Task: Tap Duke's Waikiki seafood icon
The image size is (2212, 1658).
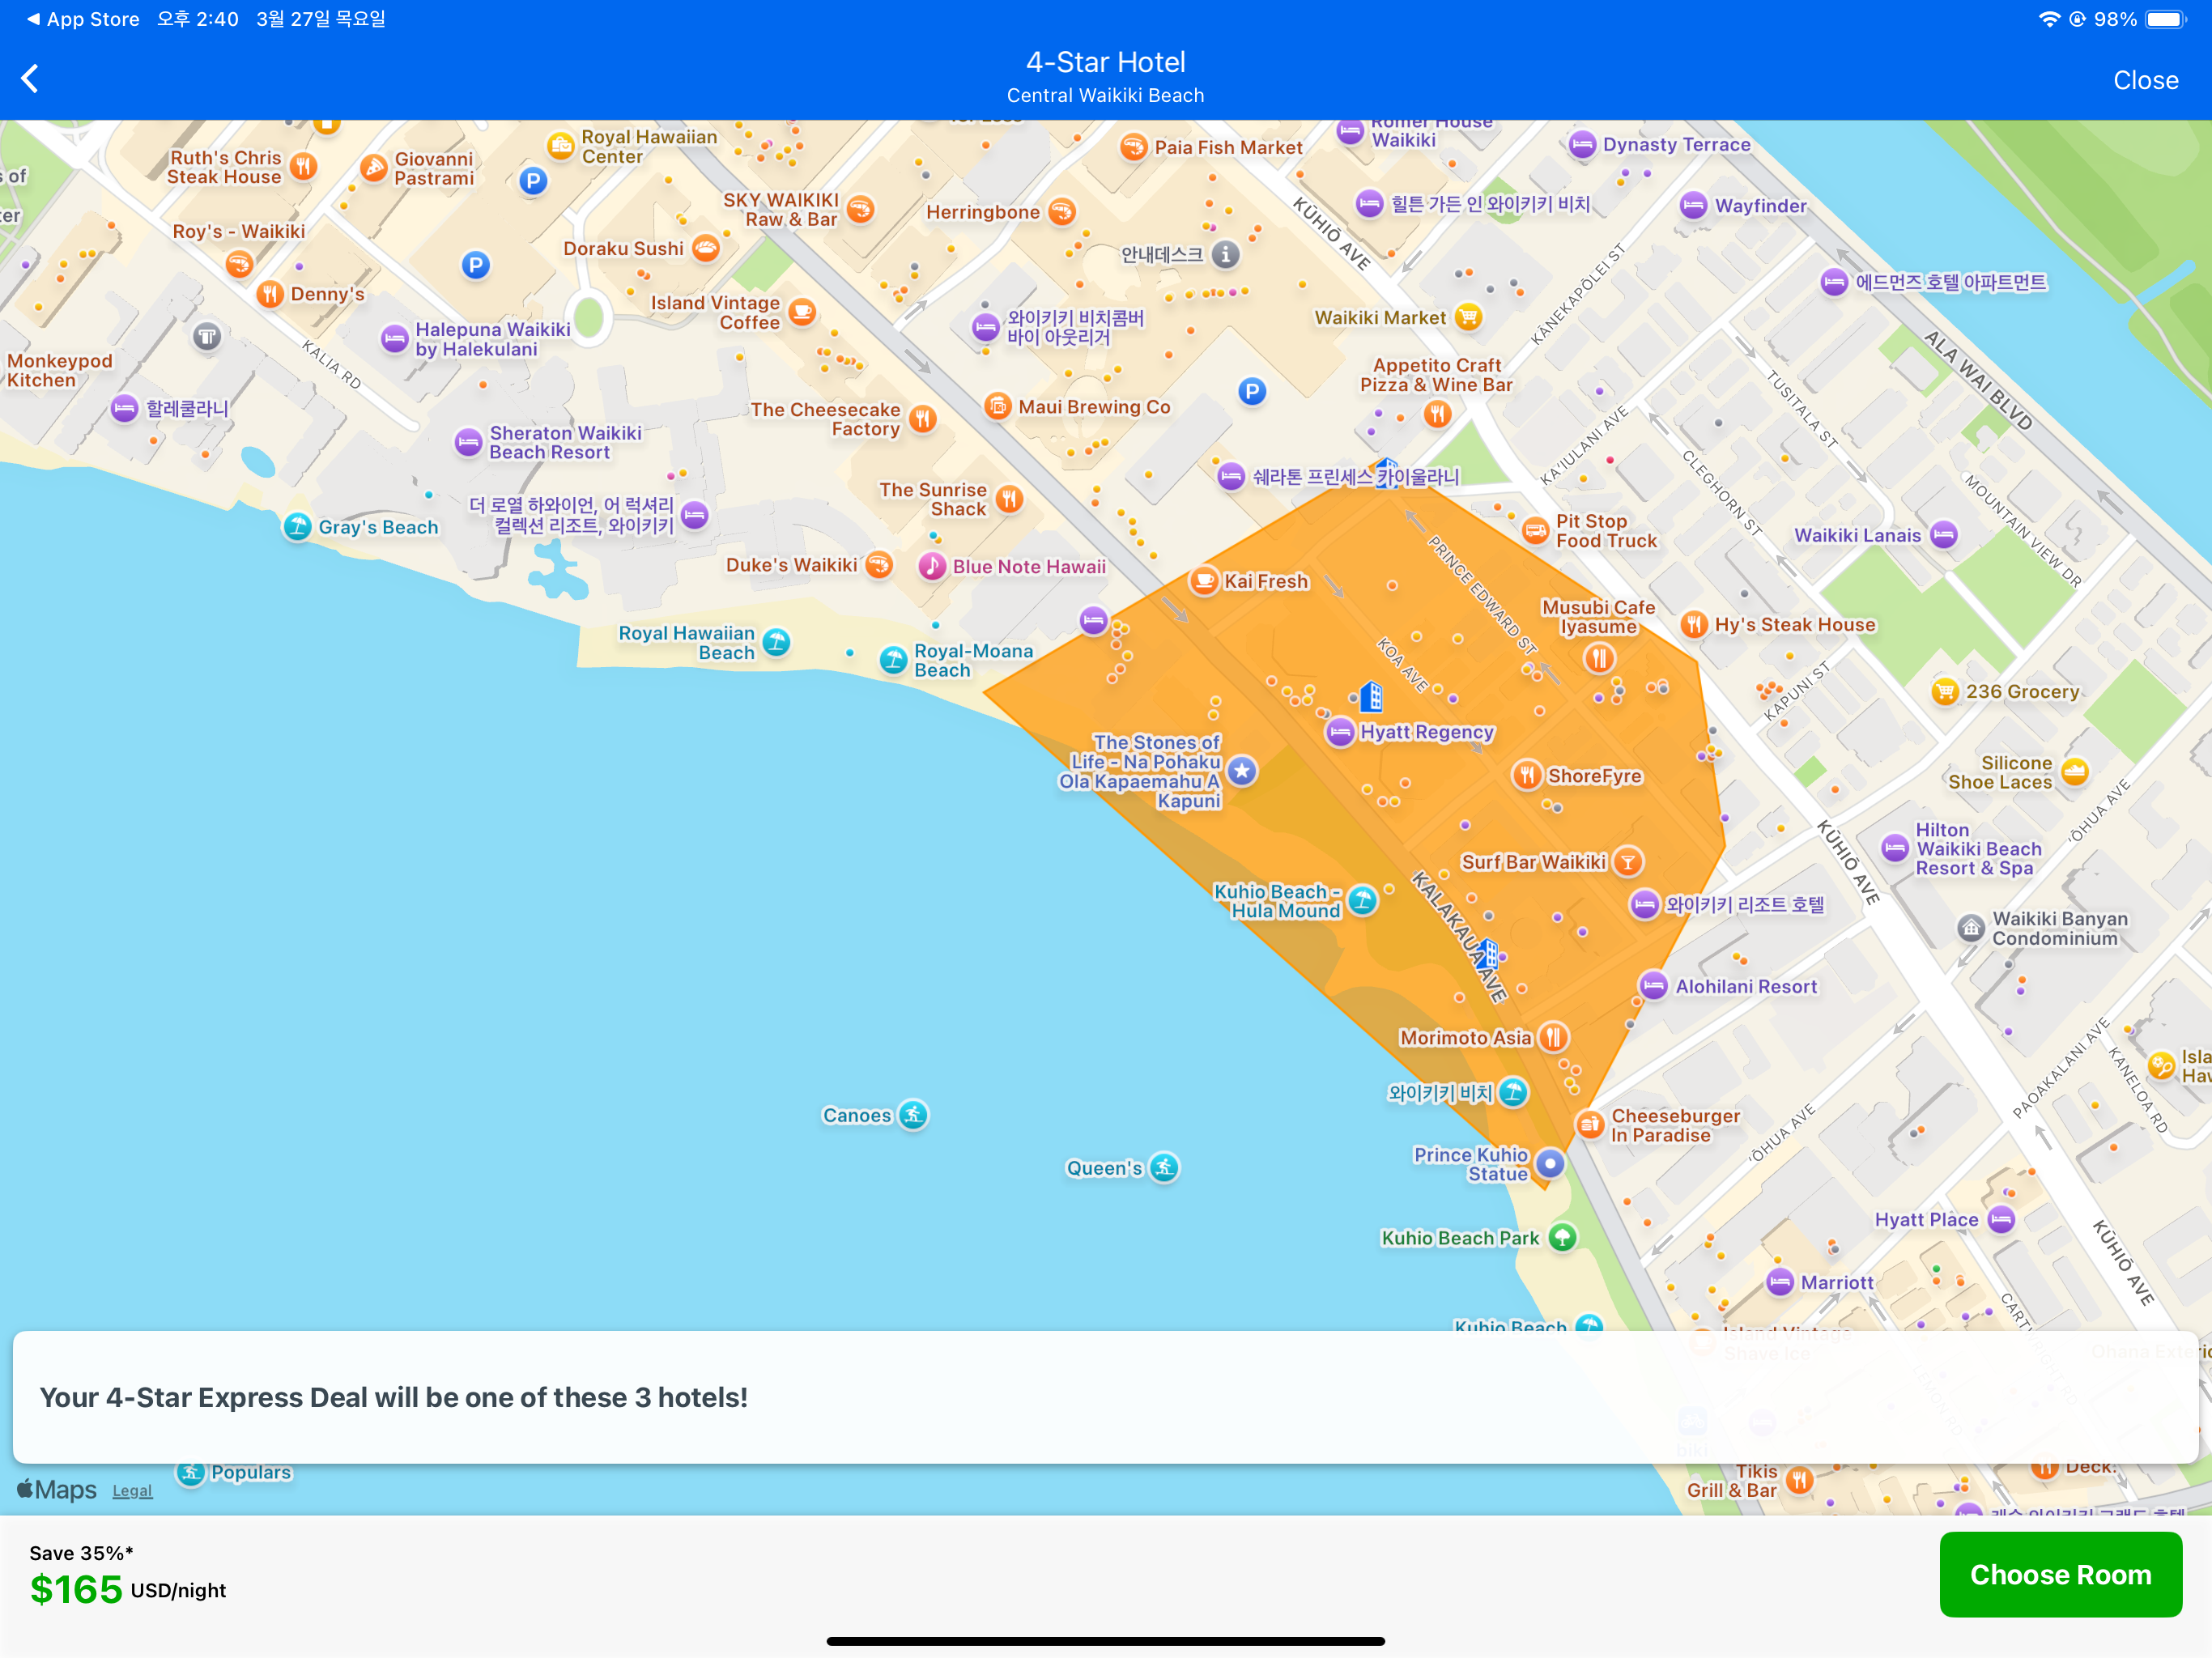Action: pos(879,565)
